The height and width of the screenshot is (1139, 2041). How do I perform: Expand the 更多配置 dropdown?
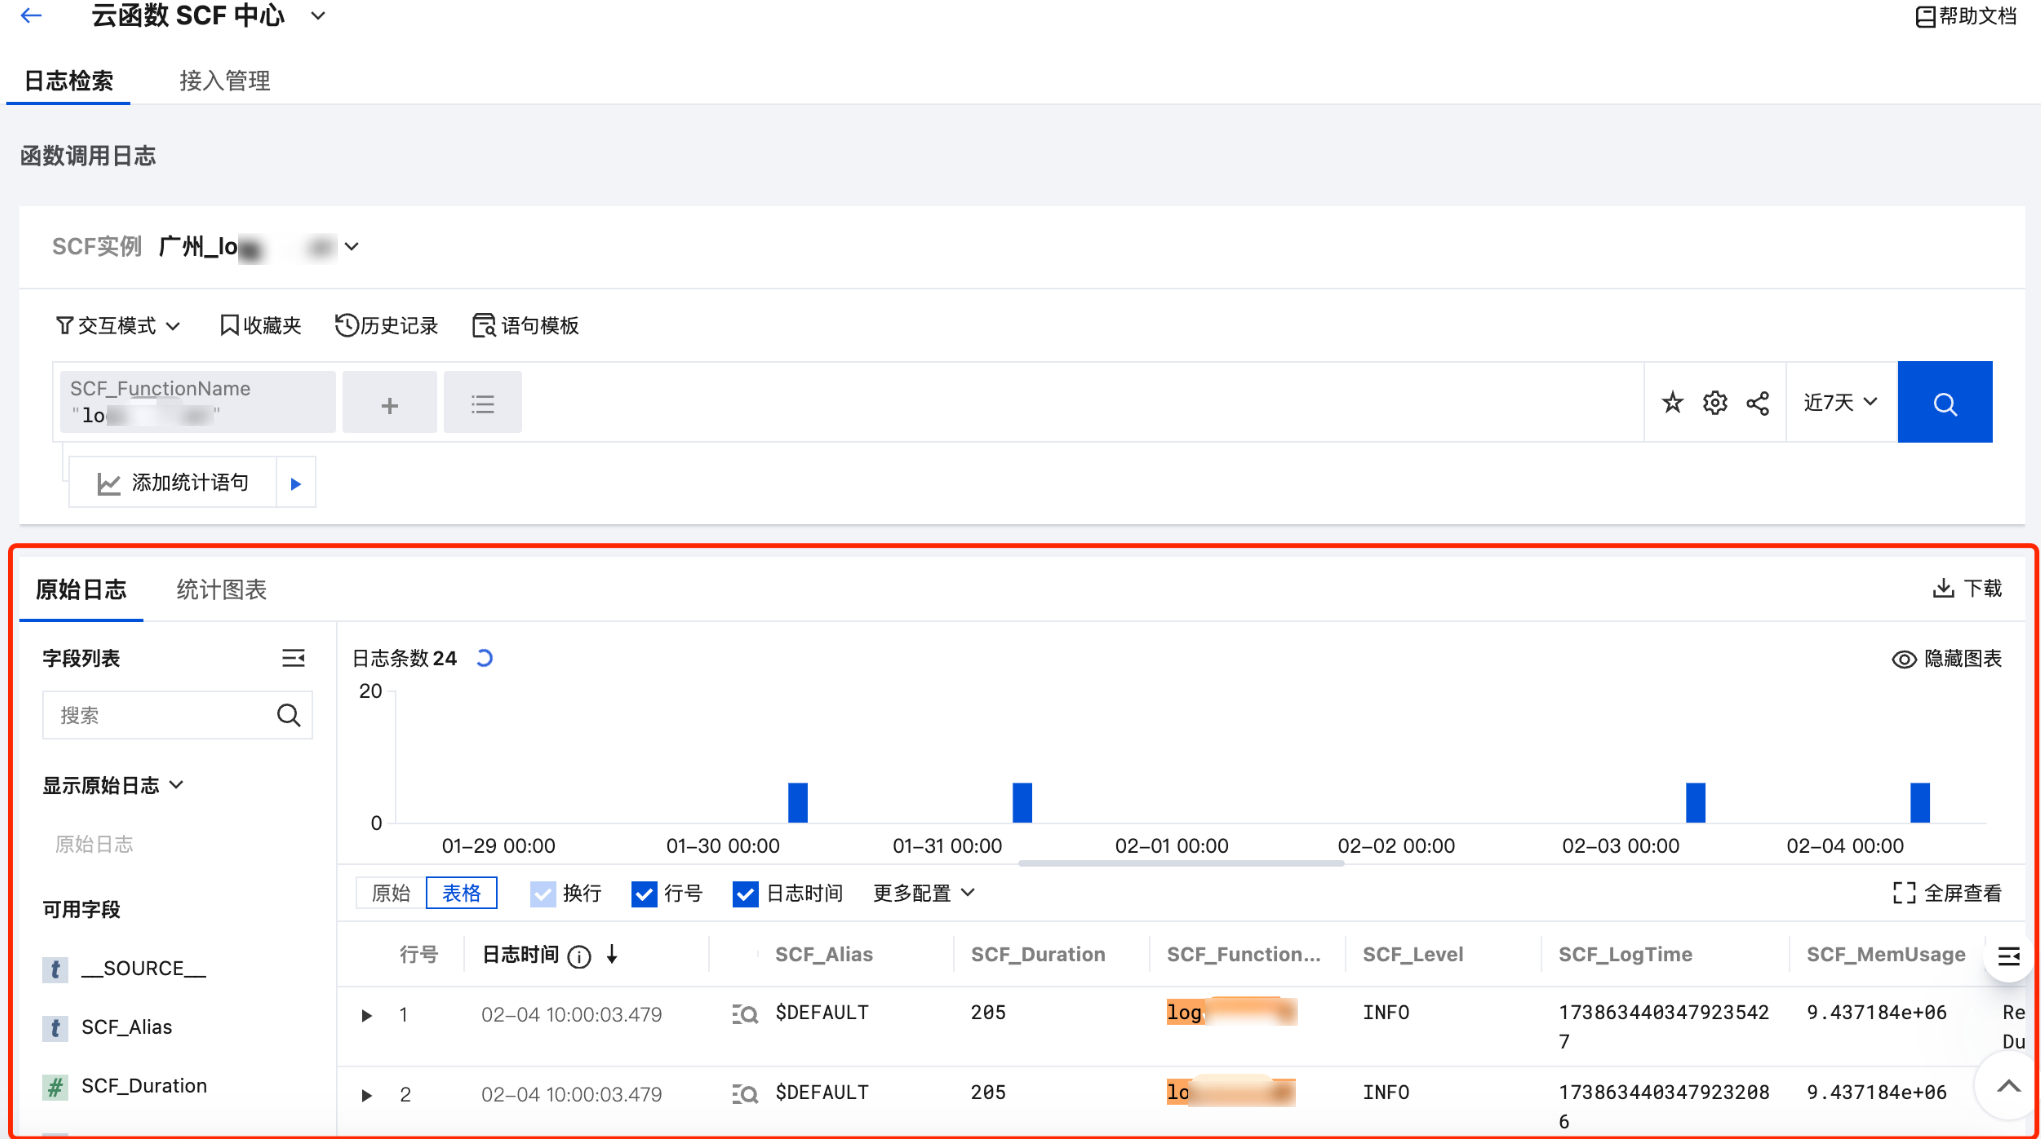point(923,893)
